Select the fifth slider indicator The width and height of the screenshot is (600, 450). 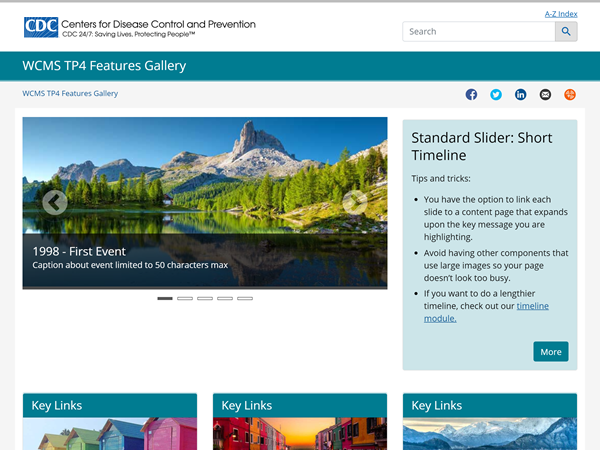(245, 298)
